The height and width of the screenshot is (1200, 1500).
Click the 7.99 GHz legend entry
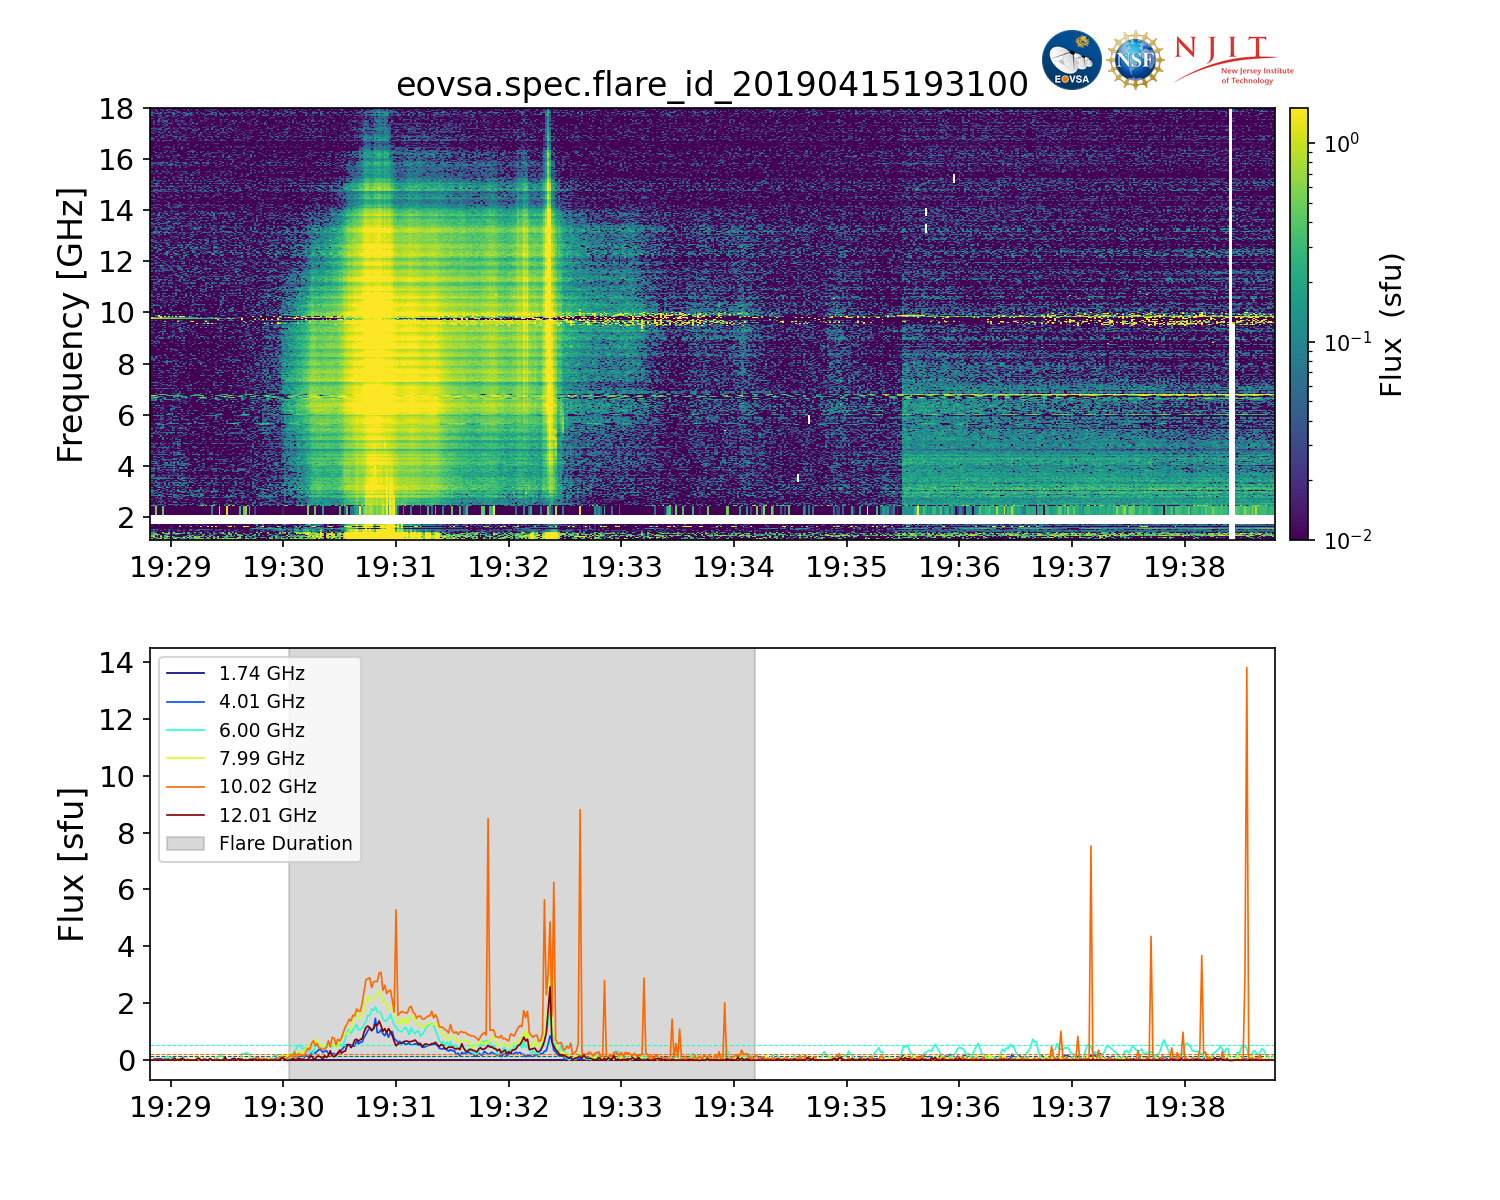coord(236,758)
